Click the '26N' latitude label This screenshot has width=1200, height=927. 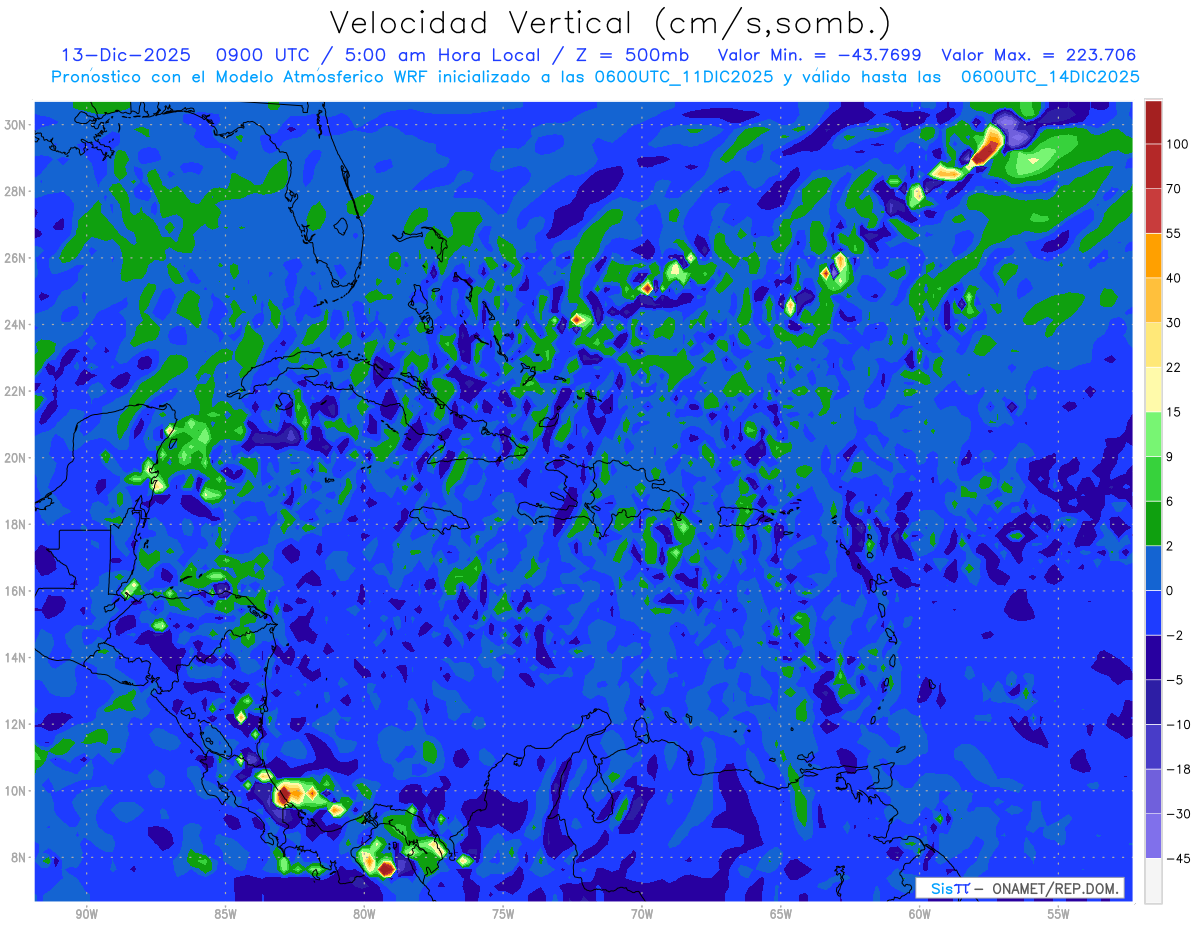[x=16, y=258]
